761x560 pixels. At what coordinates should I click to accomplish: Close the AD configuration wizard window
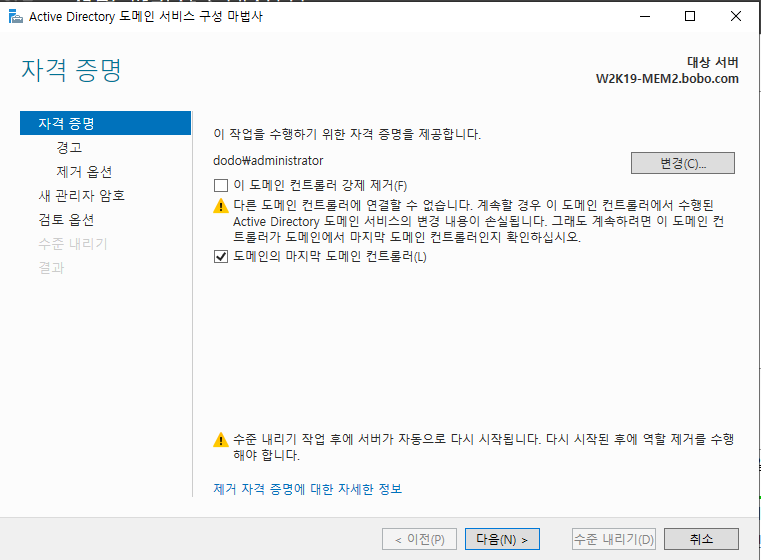click(735, 16)
